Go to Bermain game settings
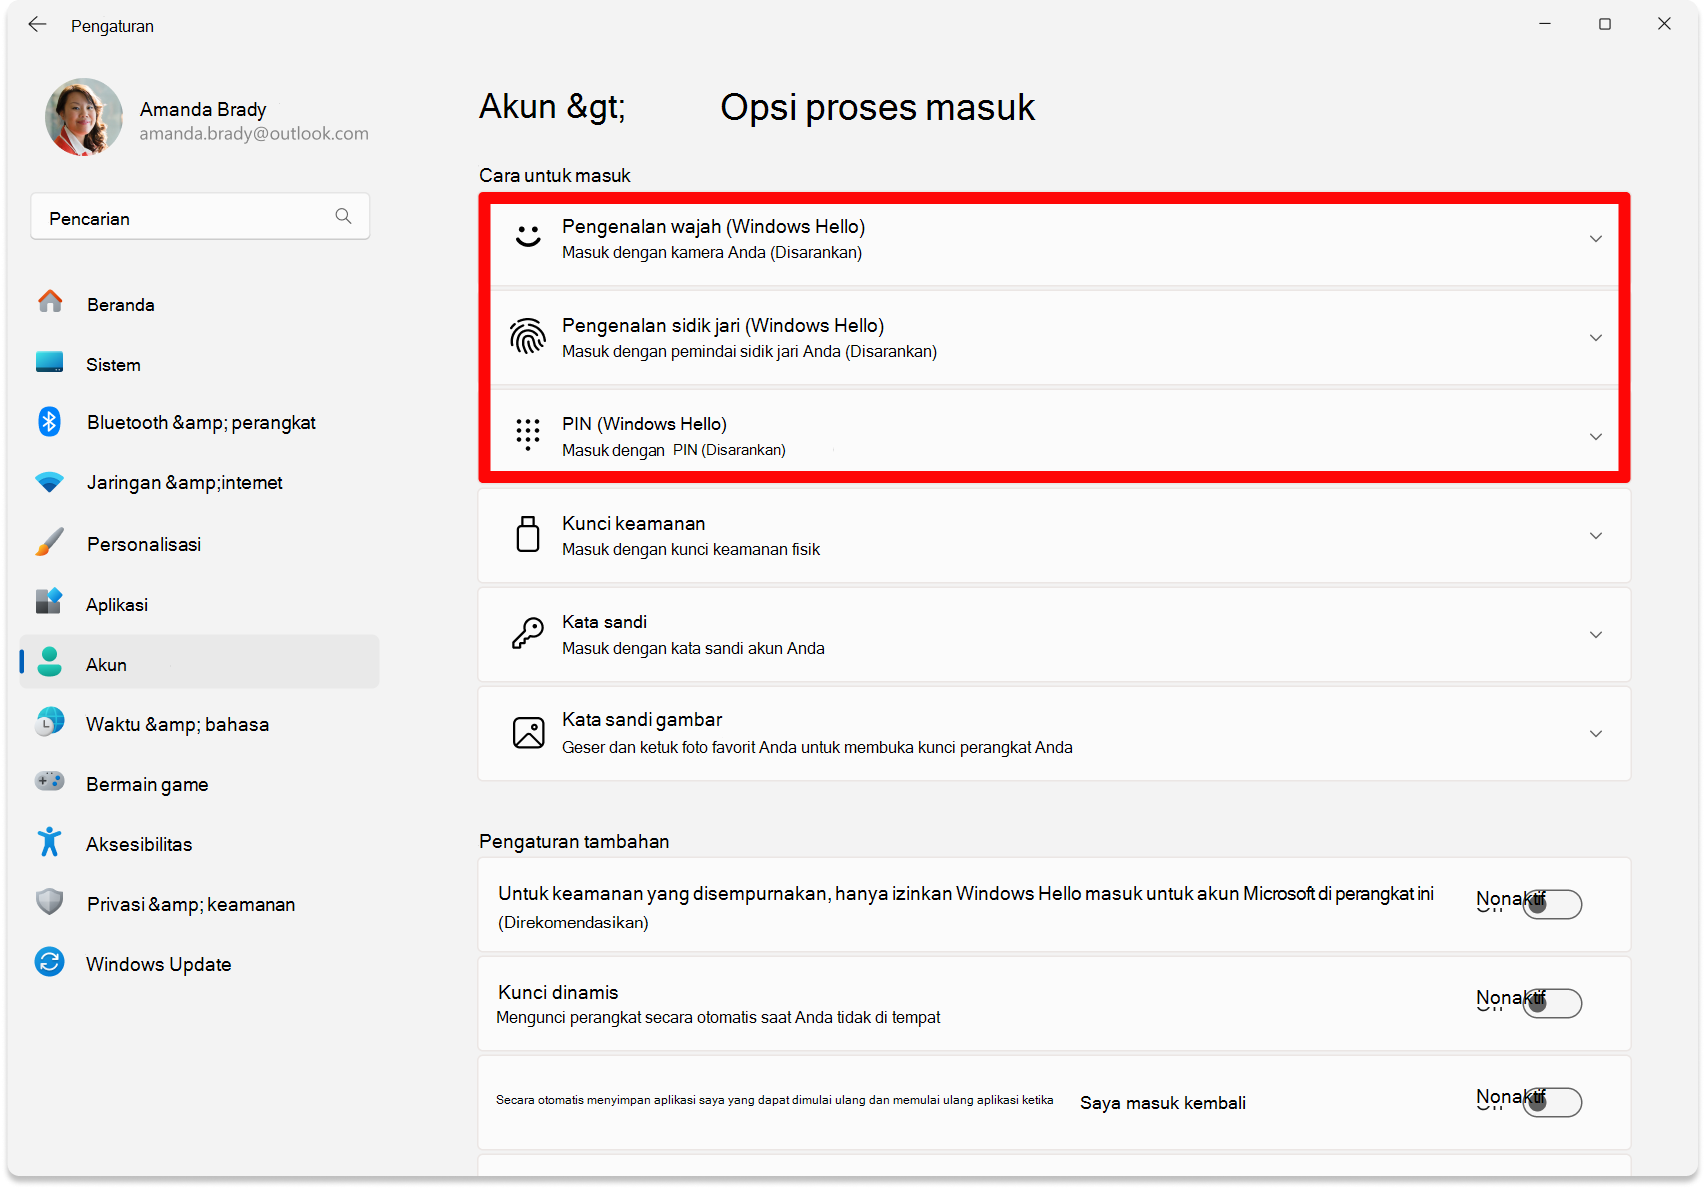The image size is (1704, 1188). tap(200, 783)
